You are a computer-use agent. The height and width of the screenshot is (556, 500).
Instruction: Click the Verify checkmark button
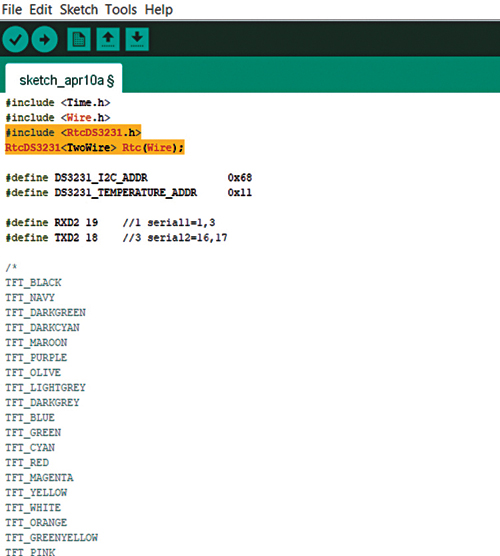pyautogui.click(x=15, y=39)
